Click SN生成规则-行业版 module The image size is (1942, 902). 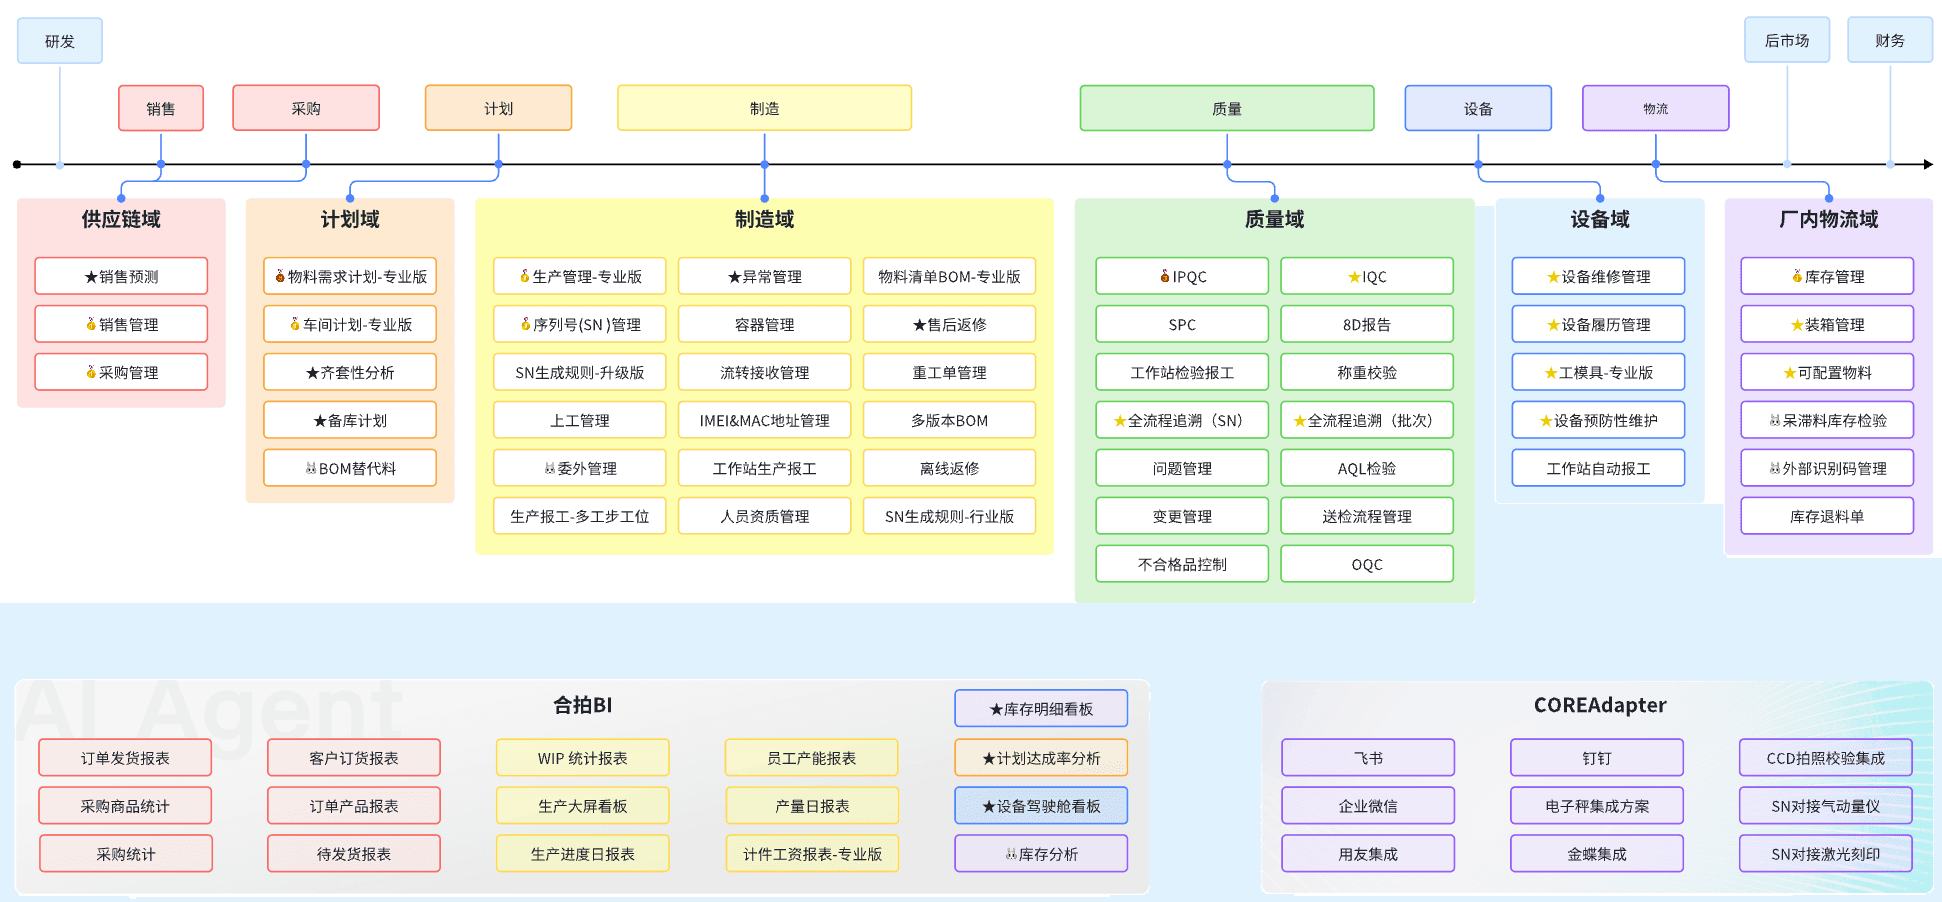949,516
